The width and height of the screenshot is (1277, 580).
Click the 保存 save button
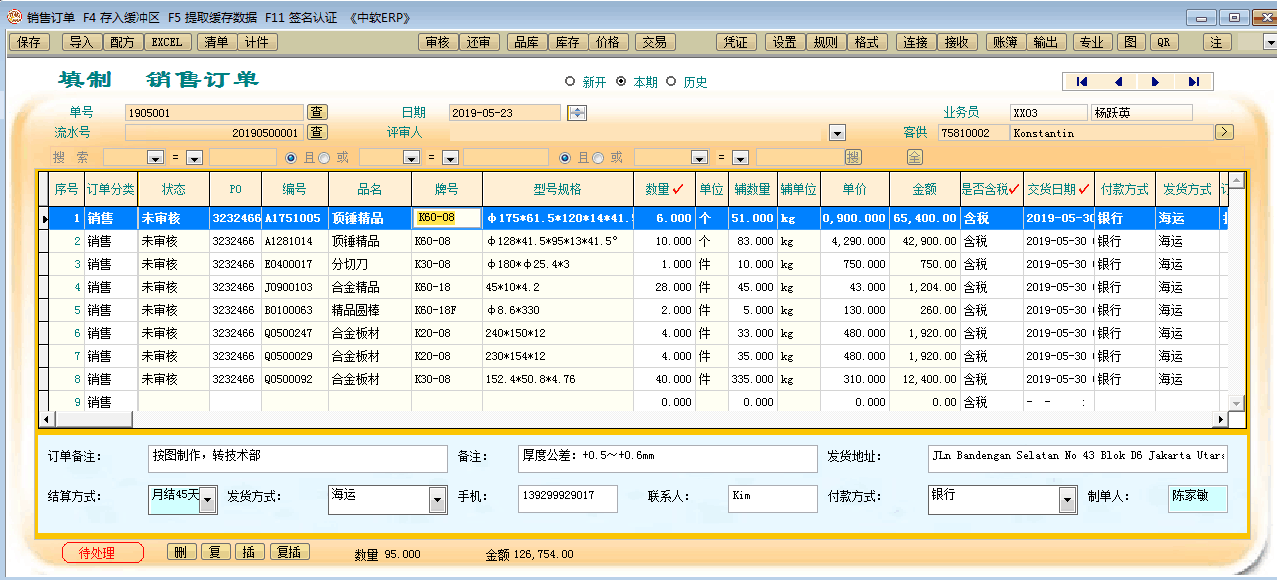(29, 42)
